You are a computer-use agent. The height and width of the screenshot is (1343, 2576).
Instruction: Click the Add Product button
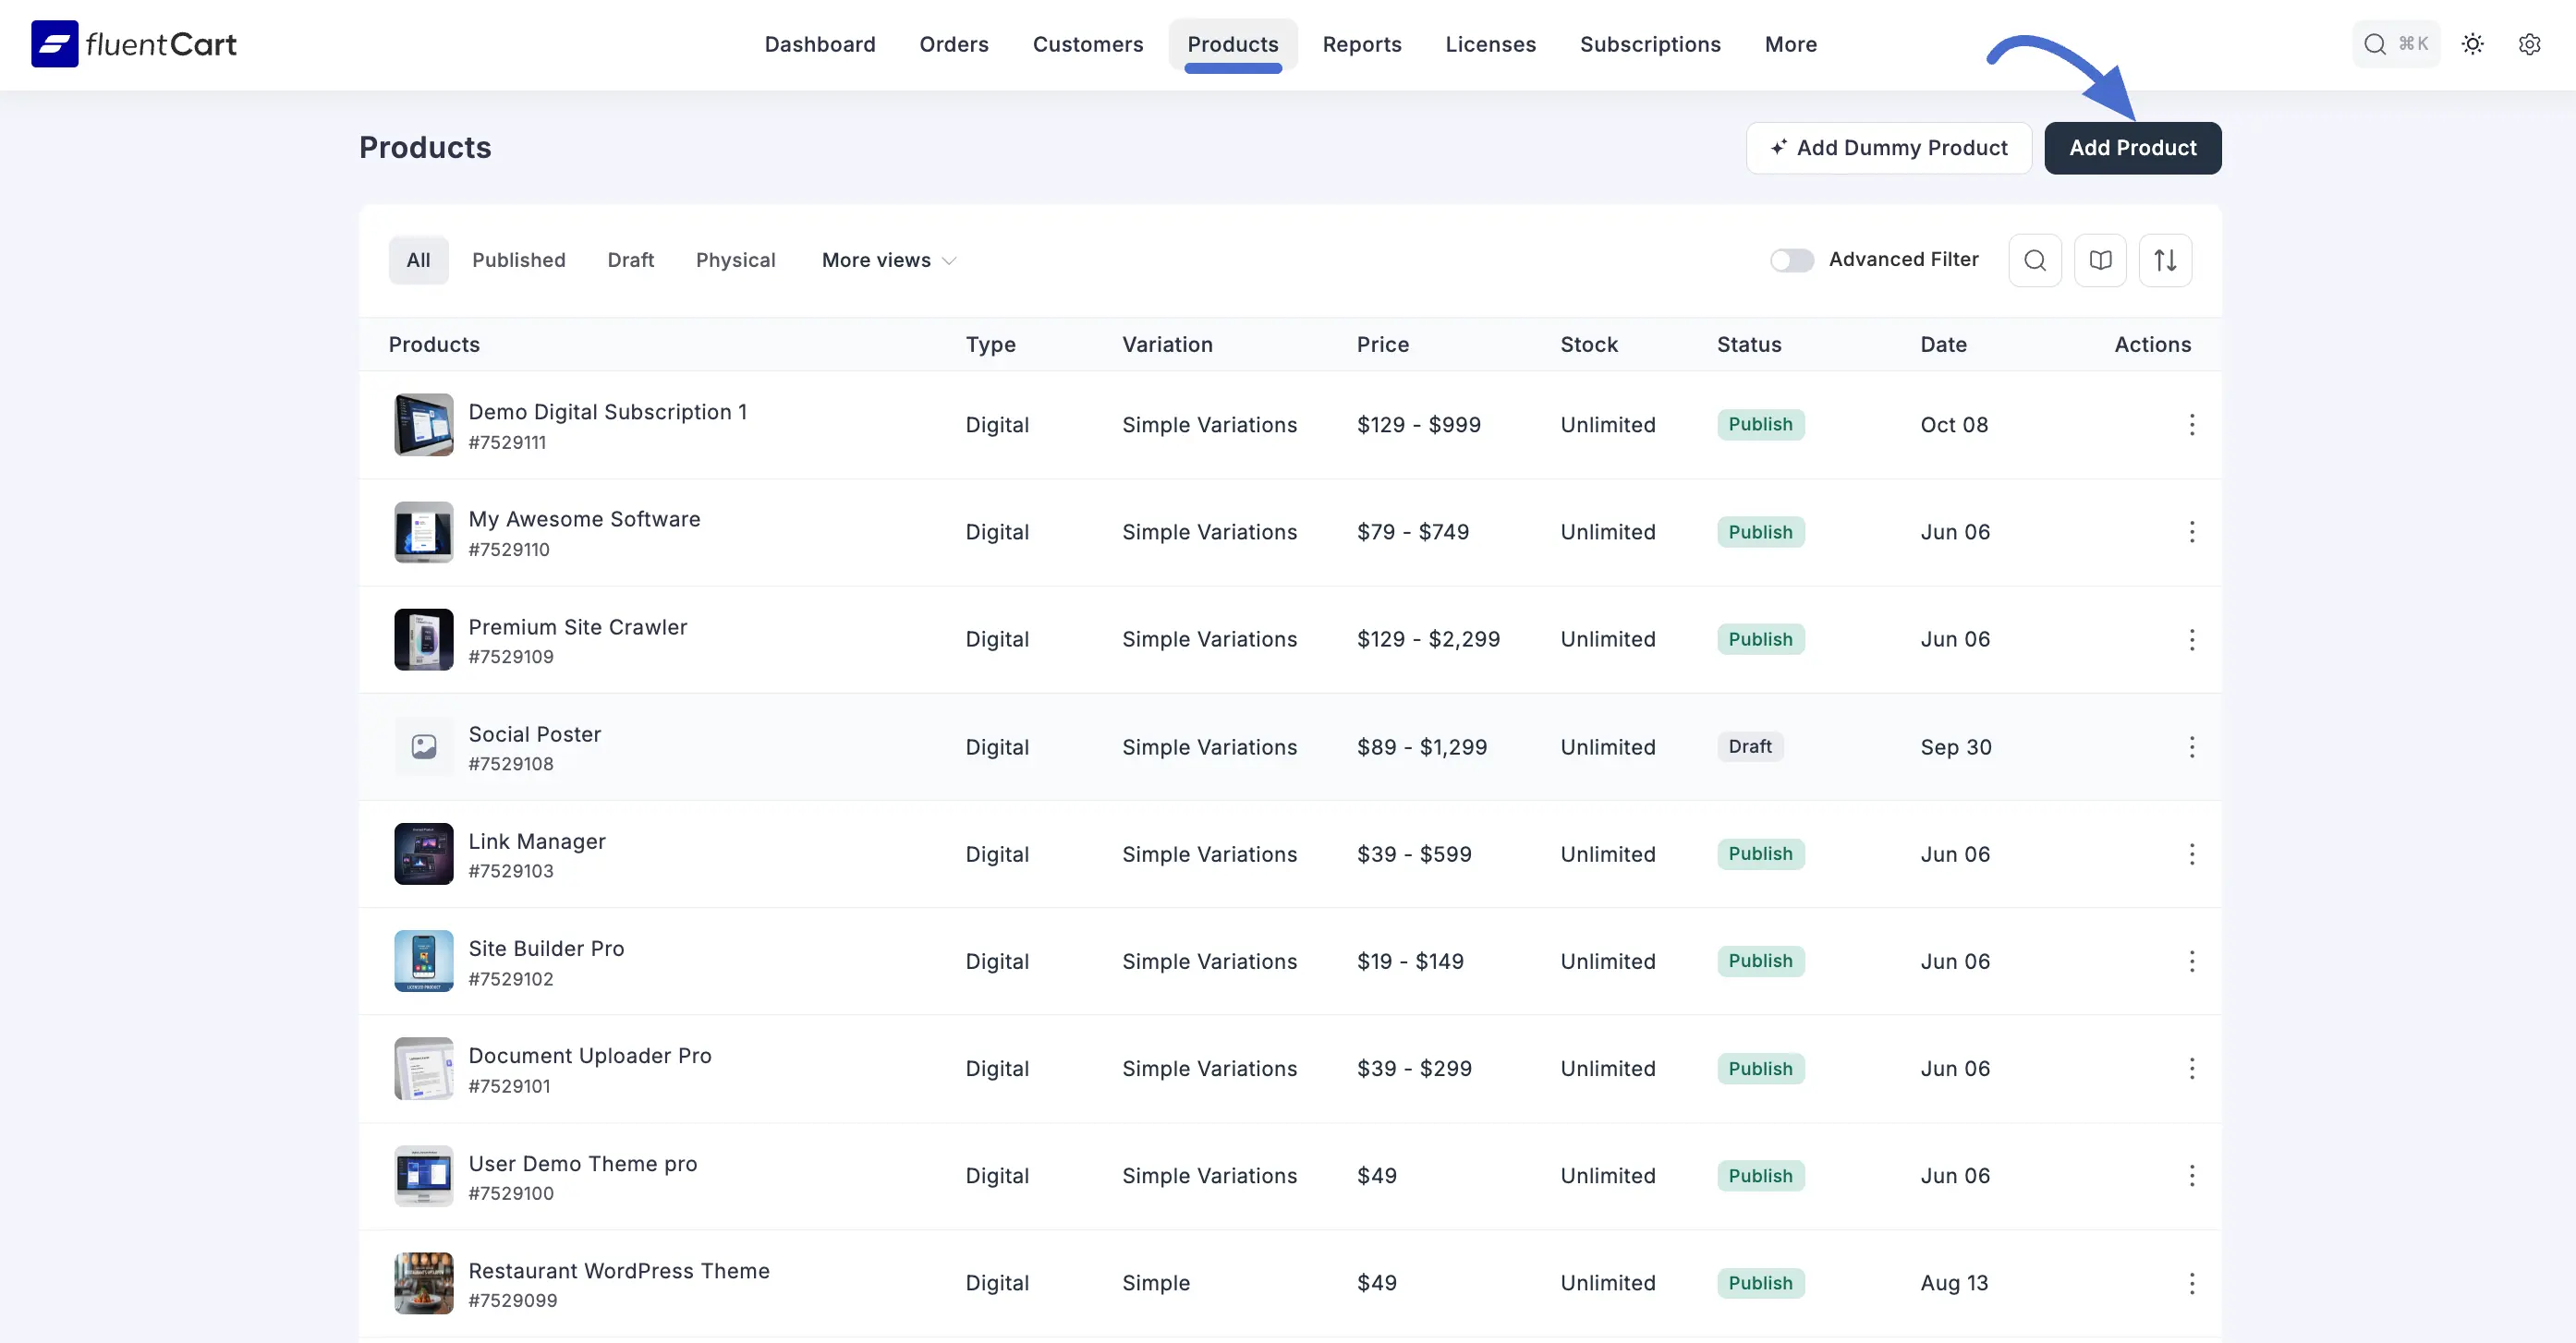2132,148
